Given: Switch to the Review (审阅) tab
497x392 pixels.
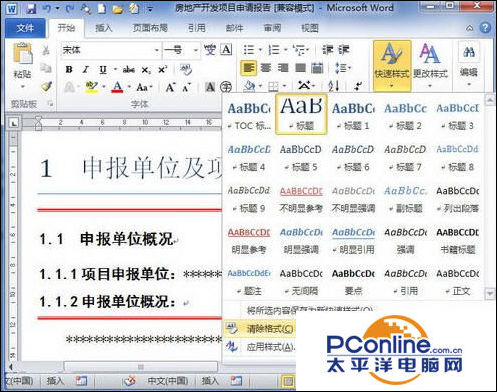Looking at the screenshot, I should point(272,28).
